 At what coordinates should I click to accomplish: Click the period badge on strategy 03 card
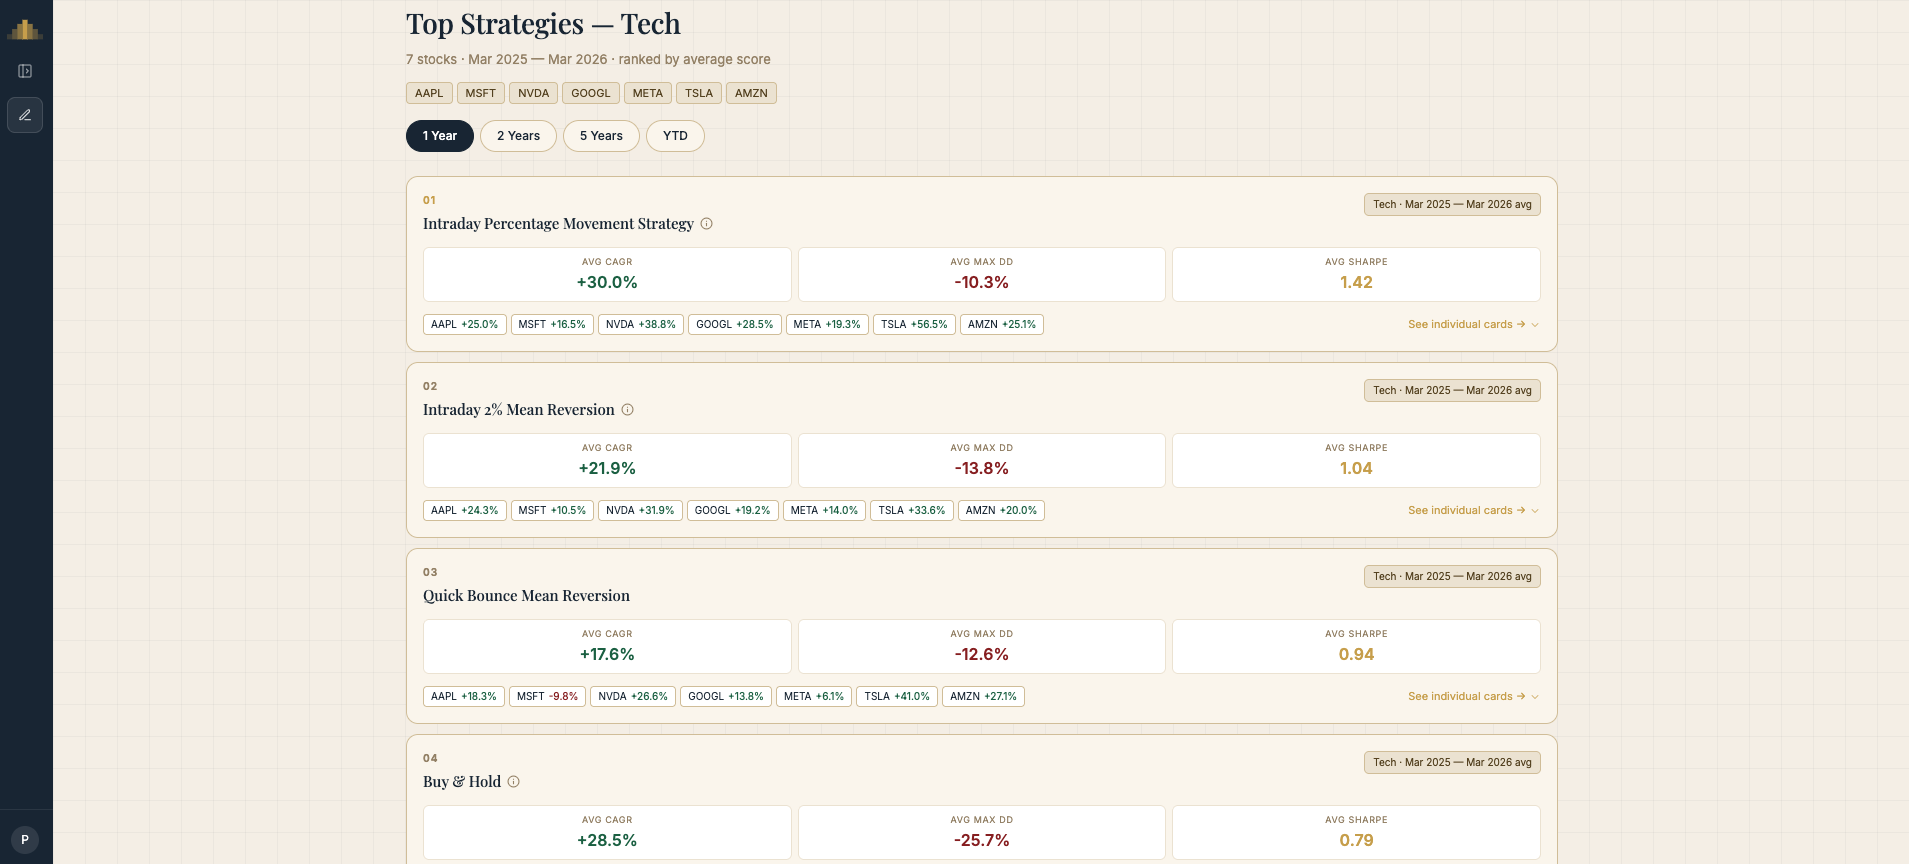(1452, 576)
